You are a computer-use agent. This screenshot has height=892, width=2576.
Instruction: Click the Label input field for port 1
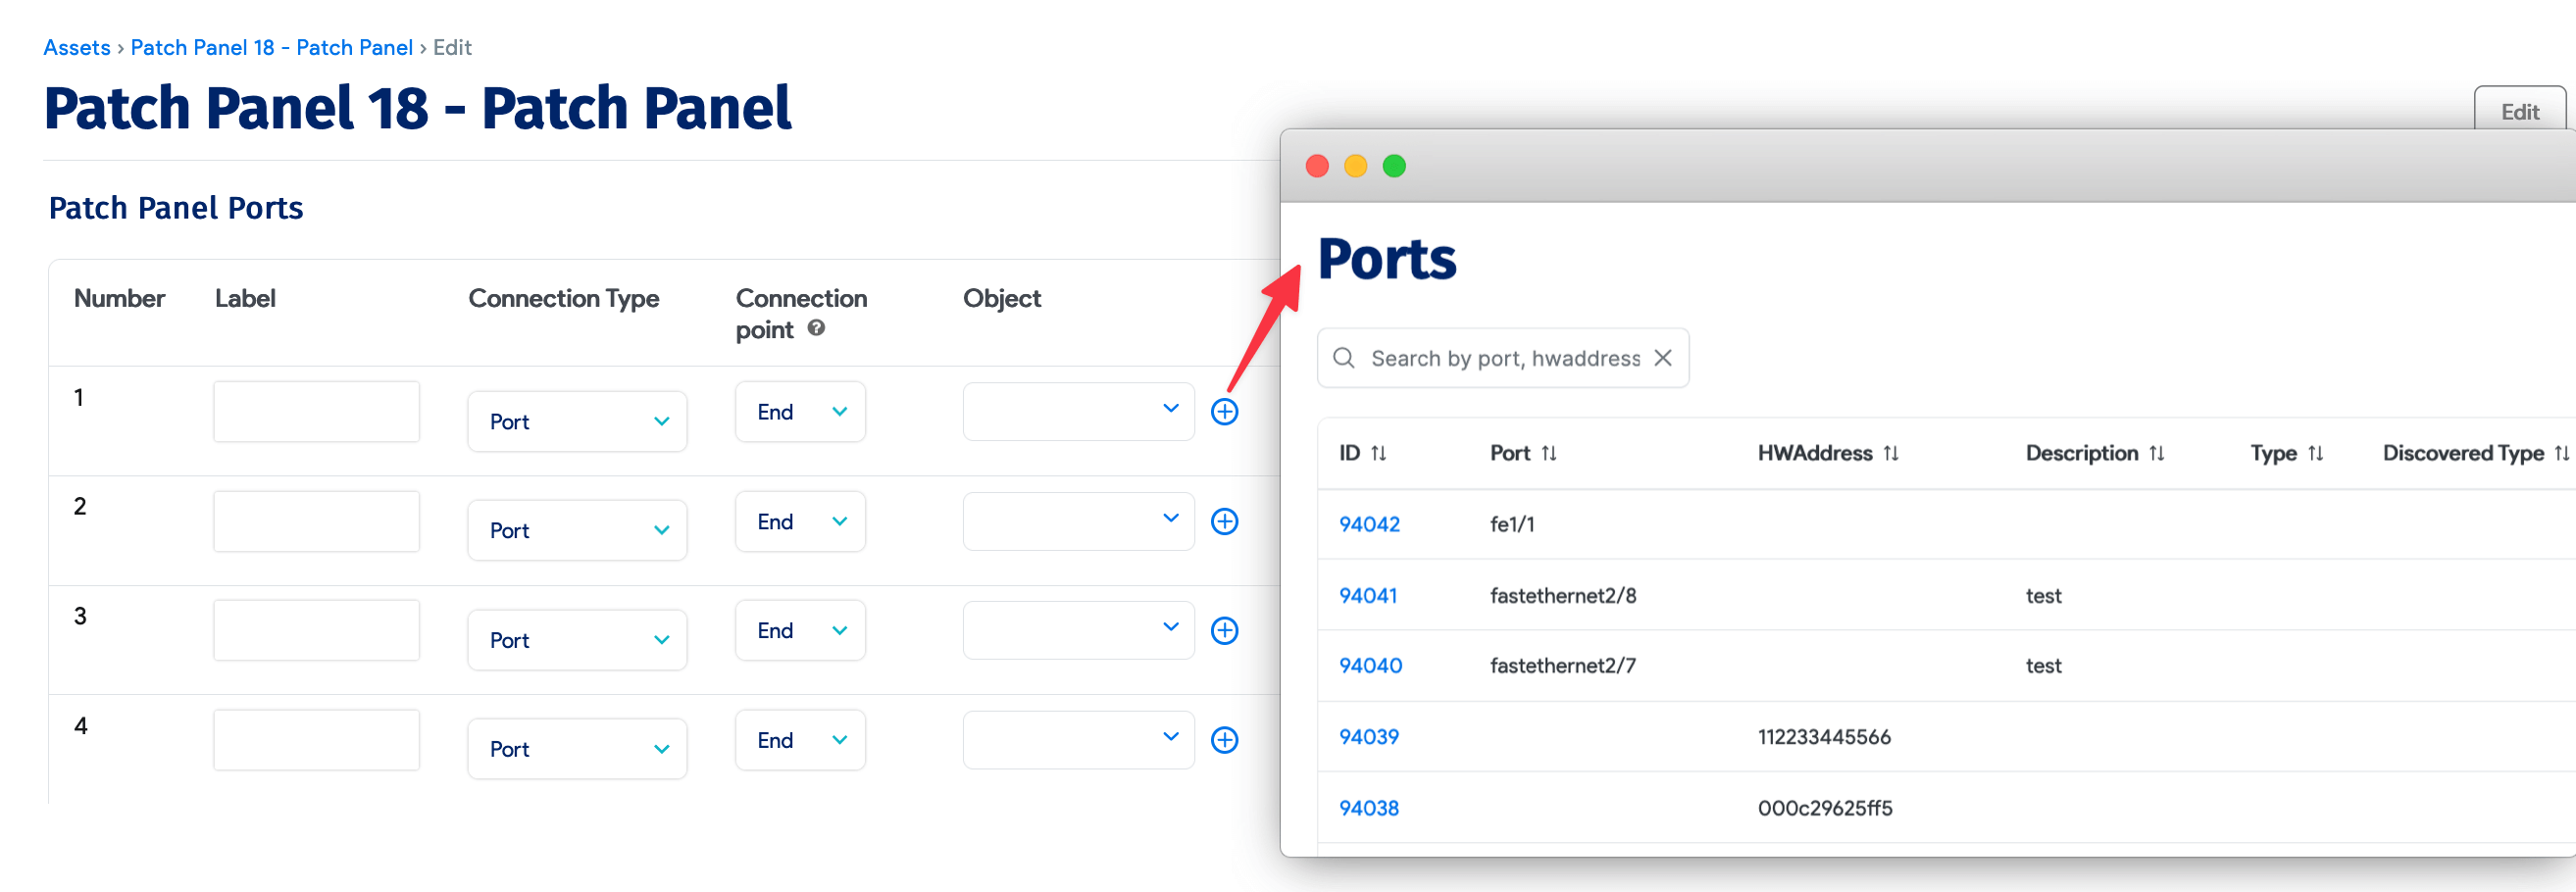tap(316, 410)
